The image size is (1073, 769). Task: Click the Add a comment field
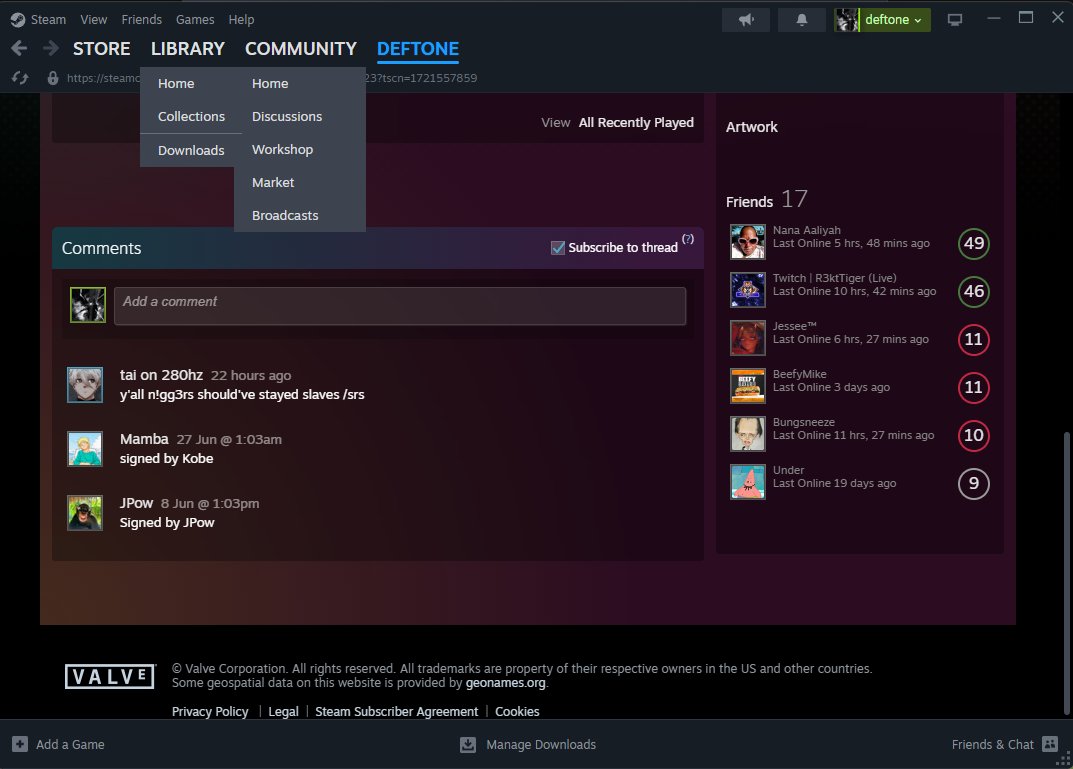tap(400, 306)
